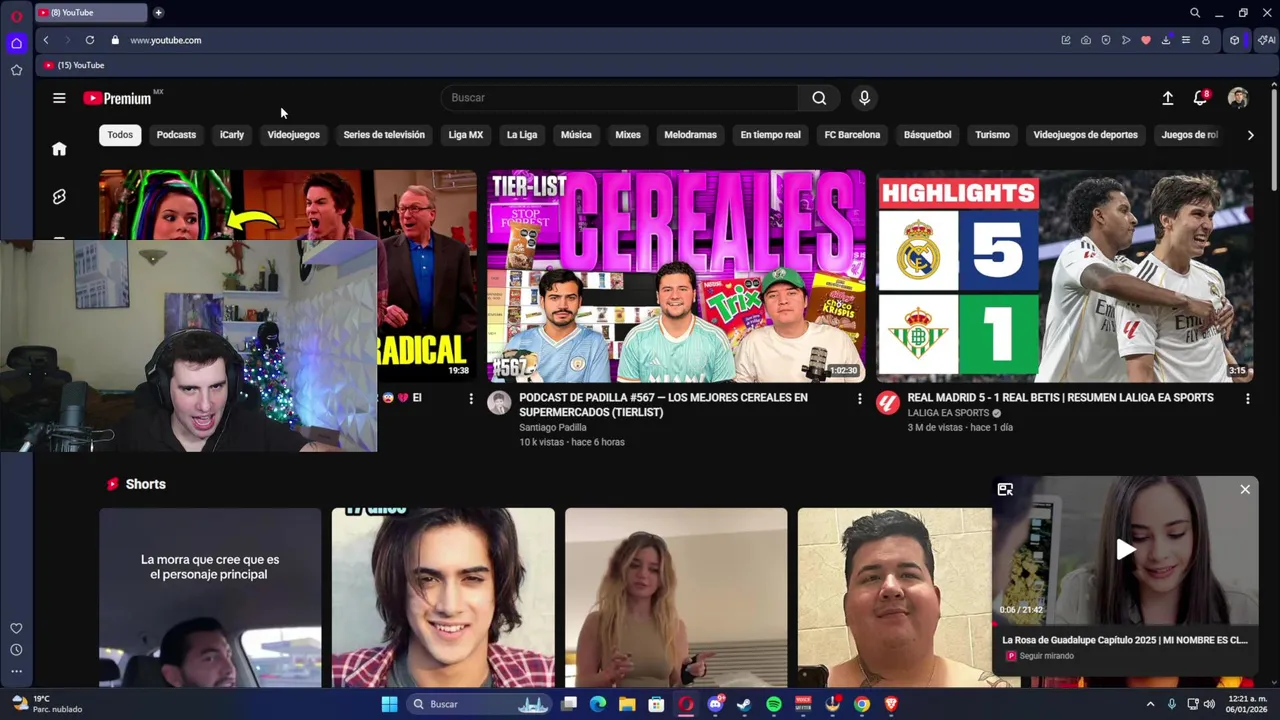Open Santiago Padilla channel link
The height and width of the screenshot is (720, 1280).
pos(553,428)
